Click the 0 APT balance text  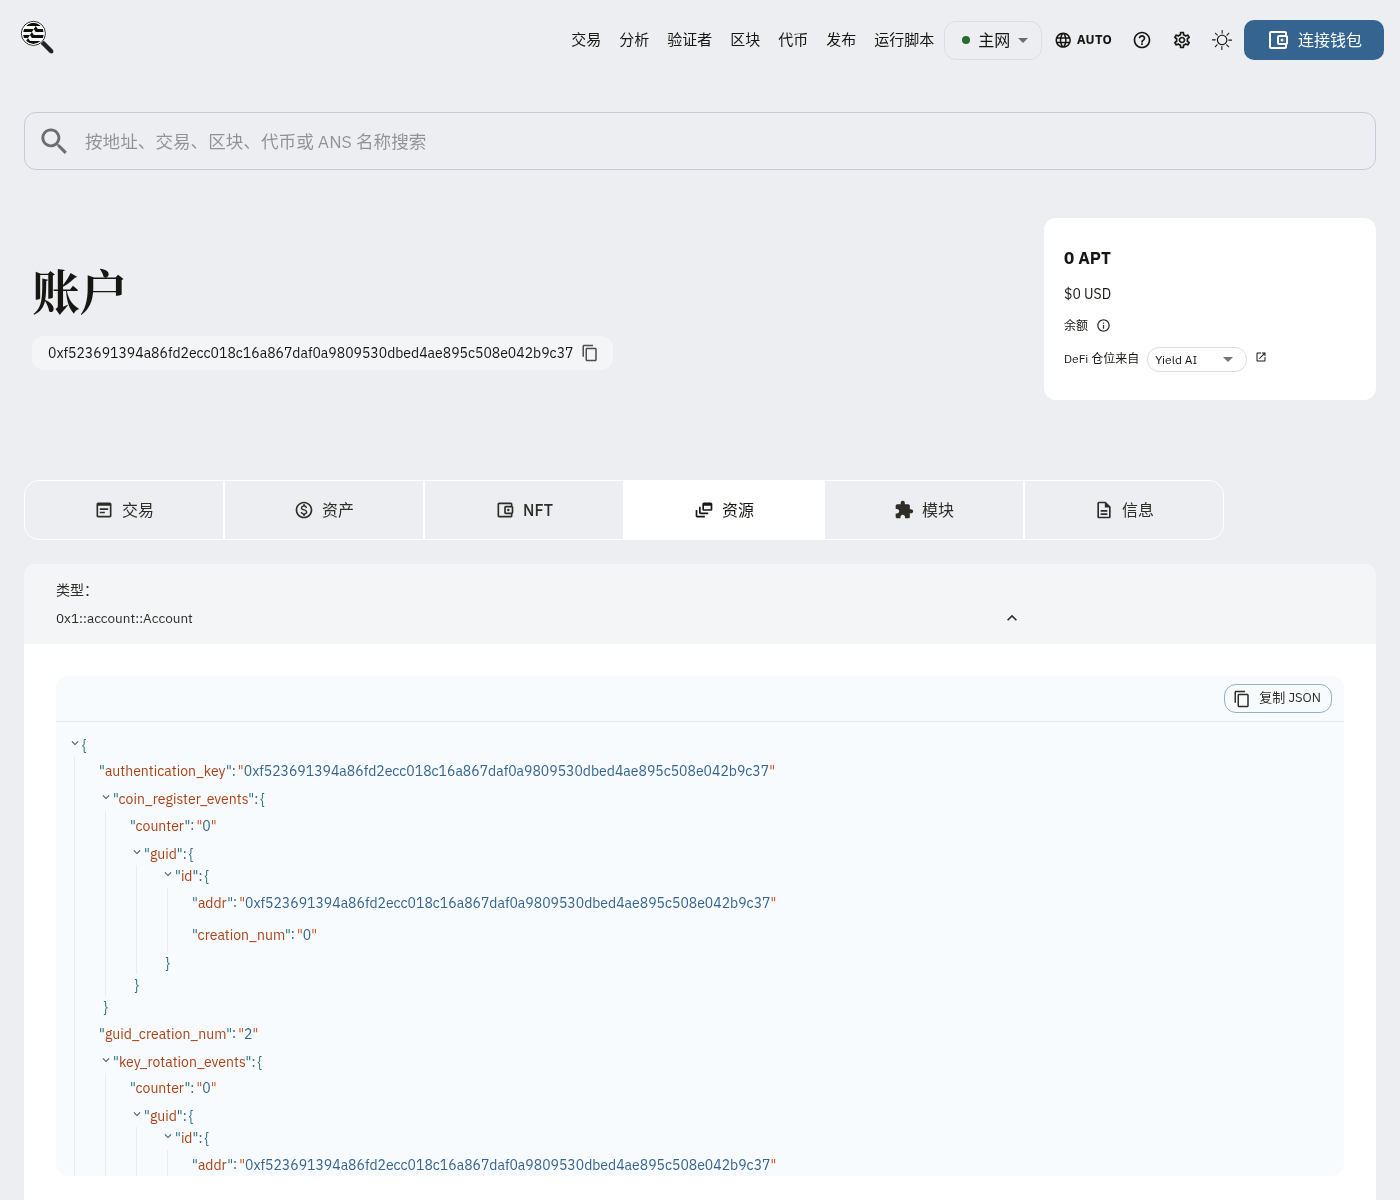coord(1087,258)
